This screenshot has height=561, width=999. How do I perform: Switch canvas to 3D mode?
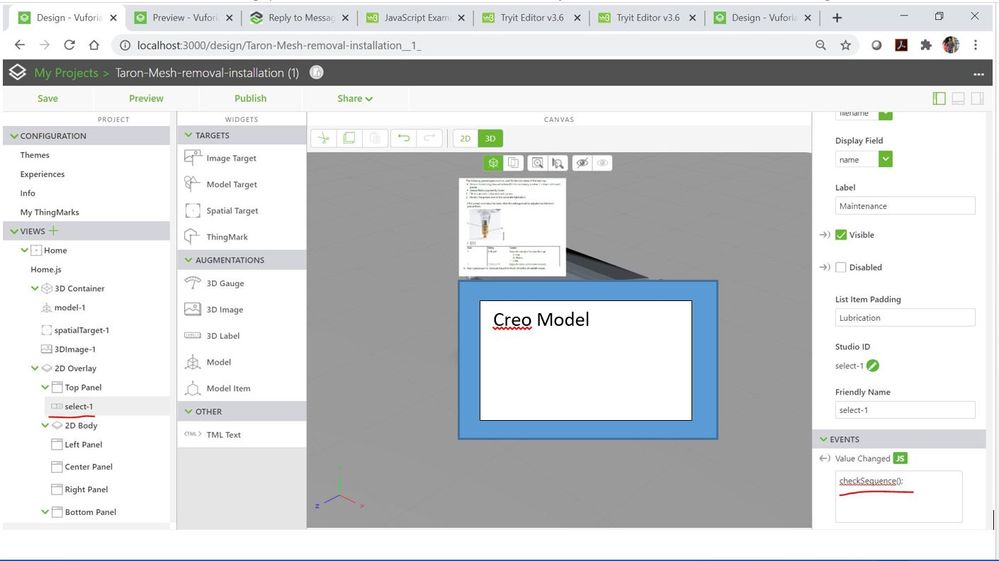490,138
